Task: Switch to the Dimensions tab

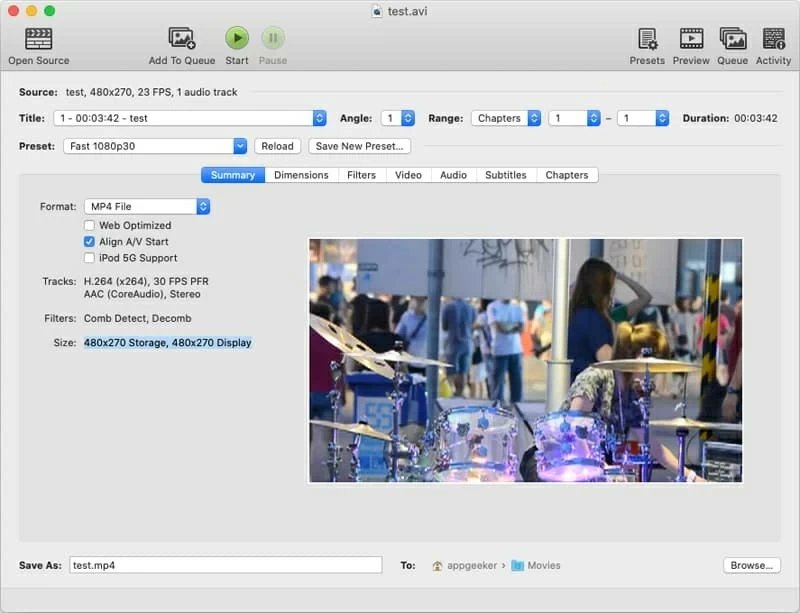Action: coord(302,175)
